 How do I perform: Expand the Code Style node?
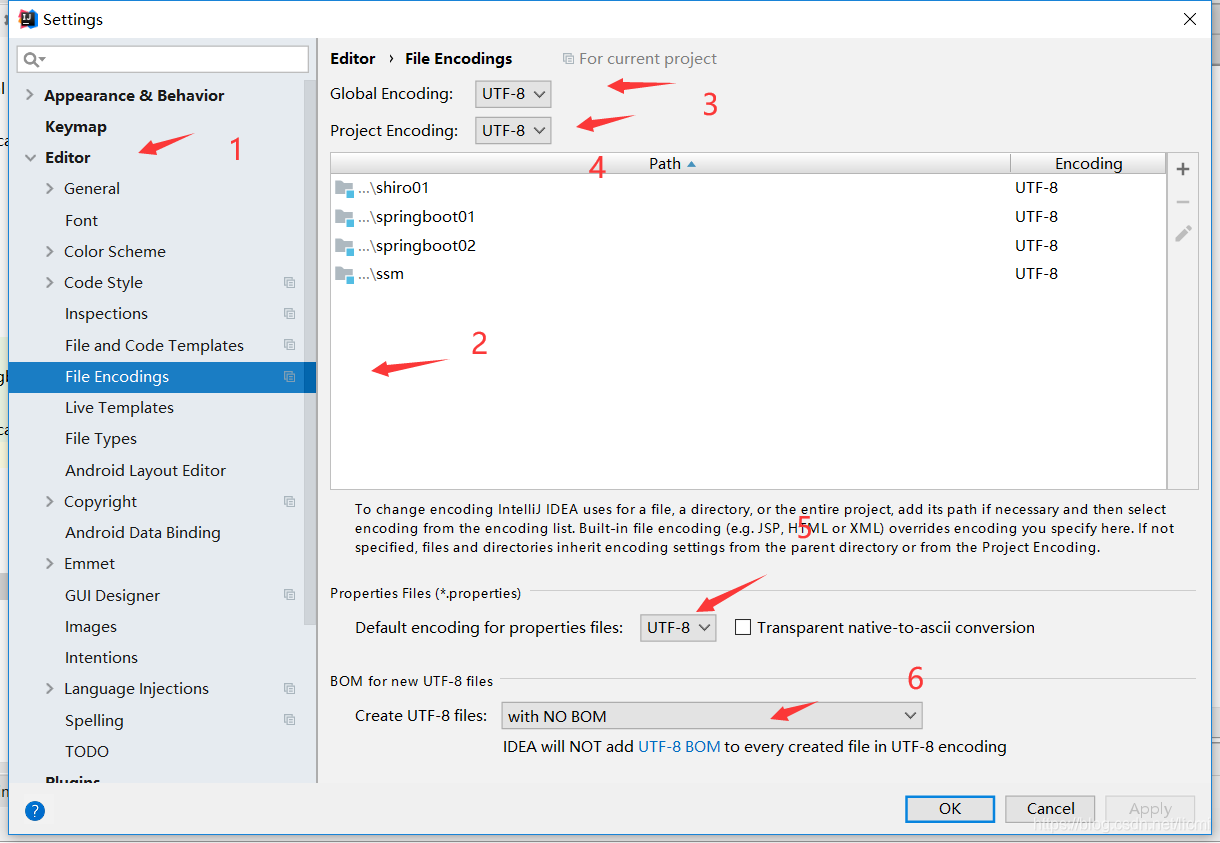click(x=50, y=283)
